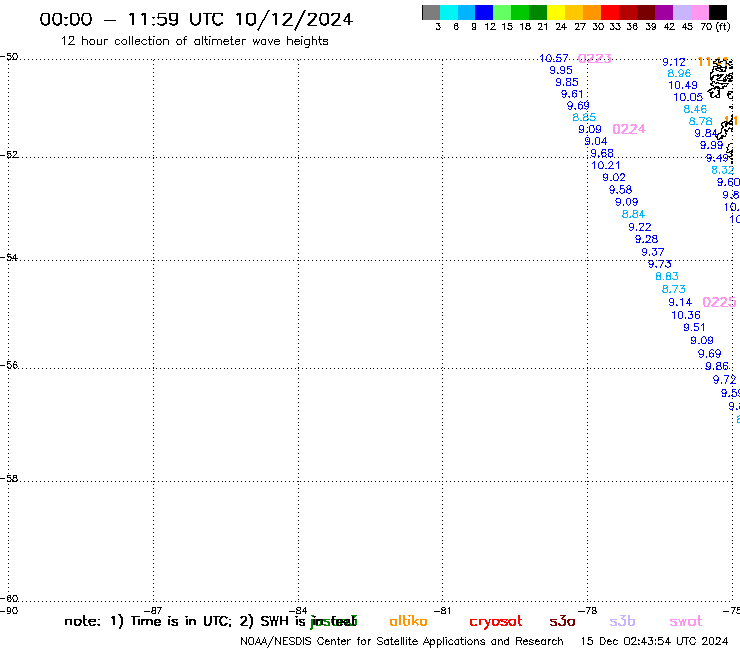Screen dimensions: 740x650
Task: Click the wave height value 9.22
Action: click(639, 227)
